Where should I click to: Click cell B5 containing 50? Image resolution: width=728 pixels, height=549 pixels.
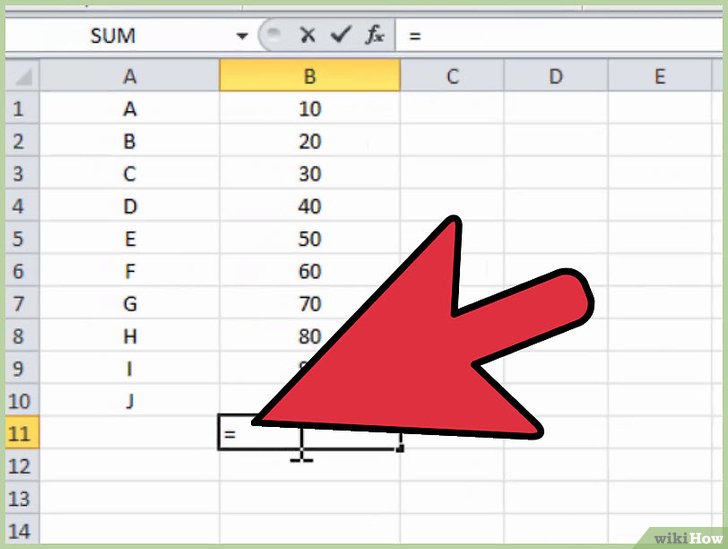(x=309, y=239)
